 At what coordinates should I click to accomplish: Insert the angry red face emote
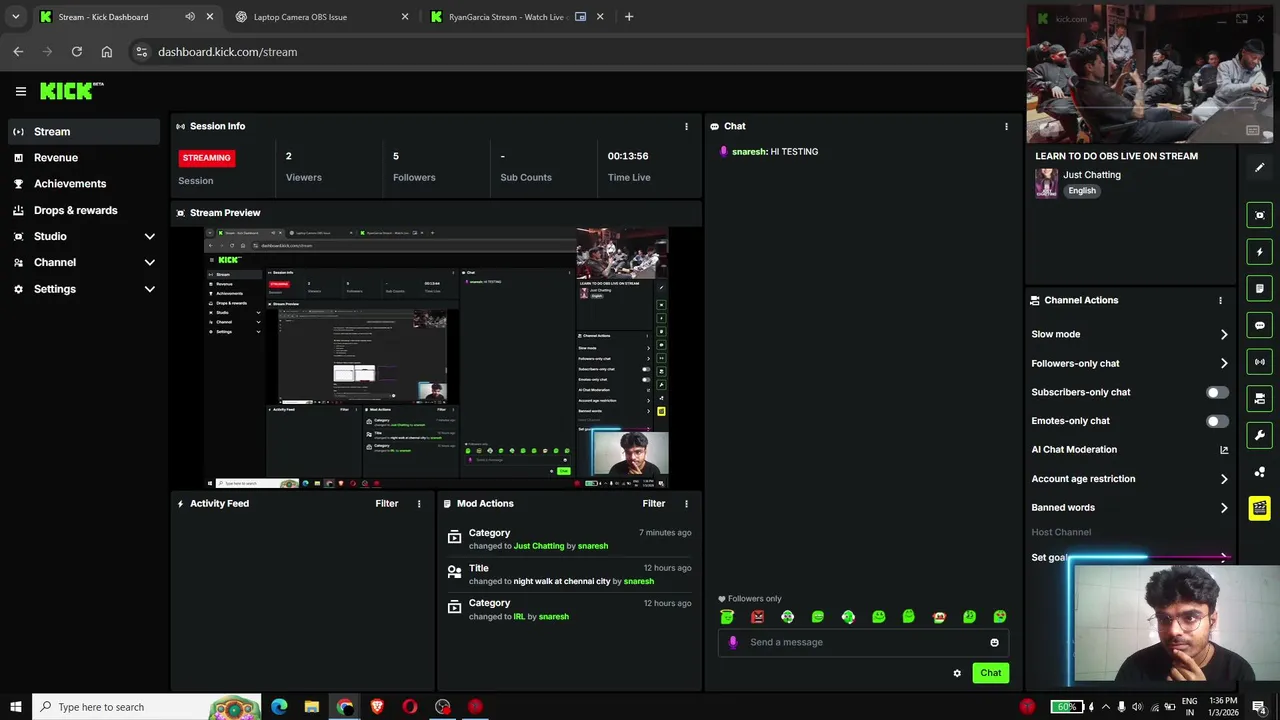[757, 617]
